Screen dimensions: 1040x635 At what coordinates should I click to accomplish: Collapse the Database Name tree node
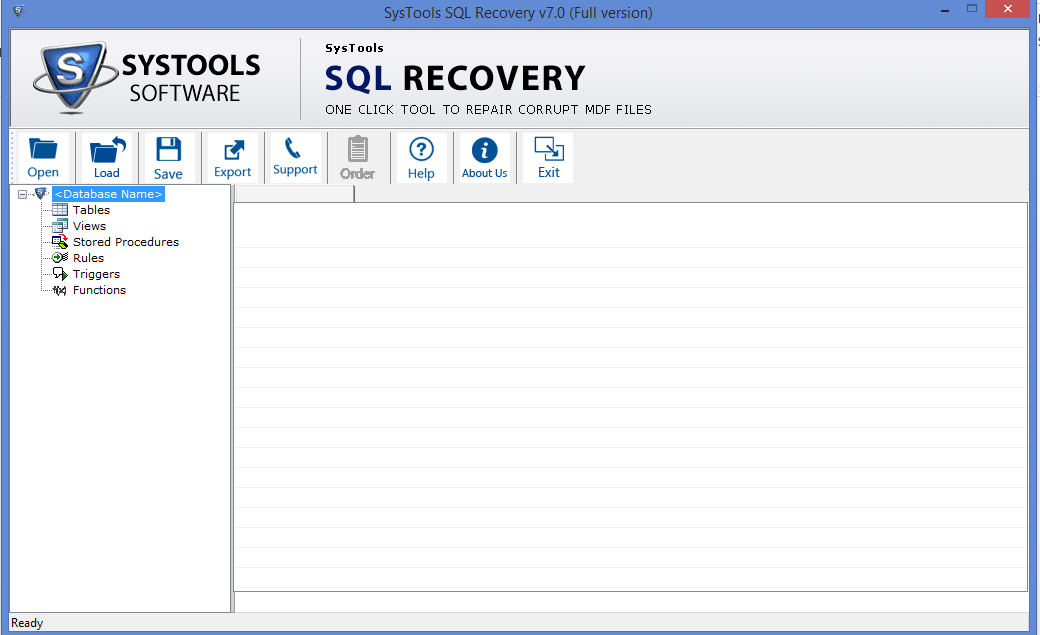click(x=23, y=194)
